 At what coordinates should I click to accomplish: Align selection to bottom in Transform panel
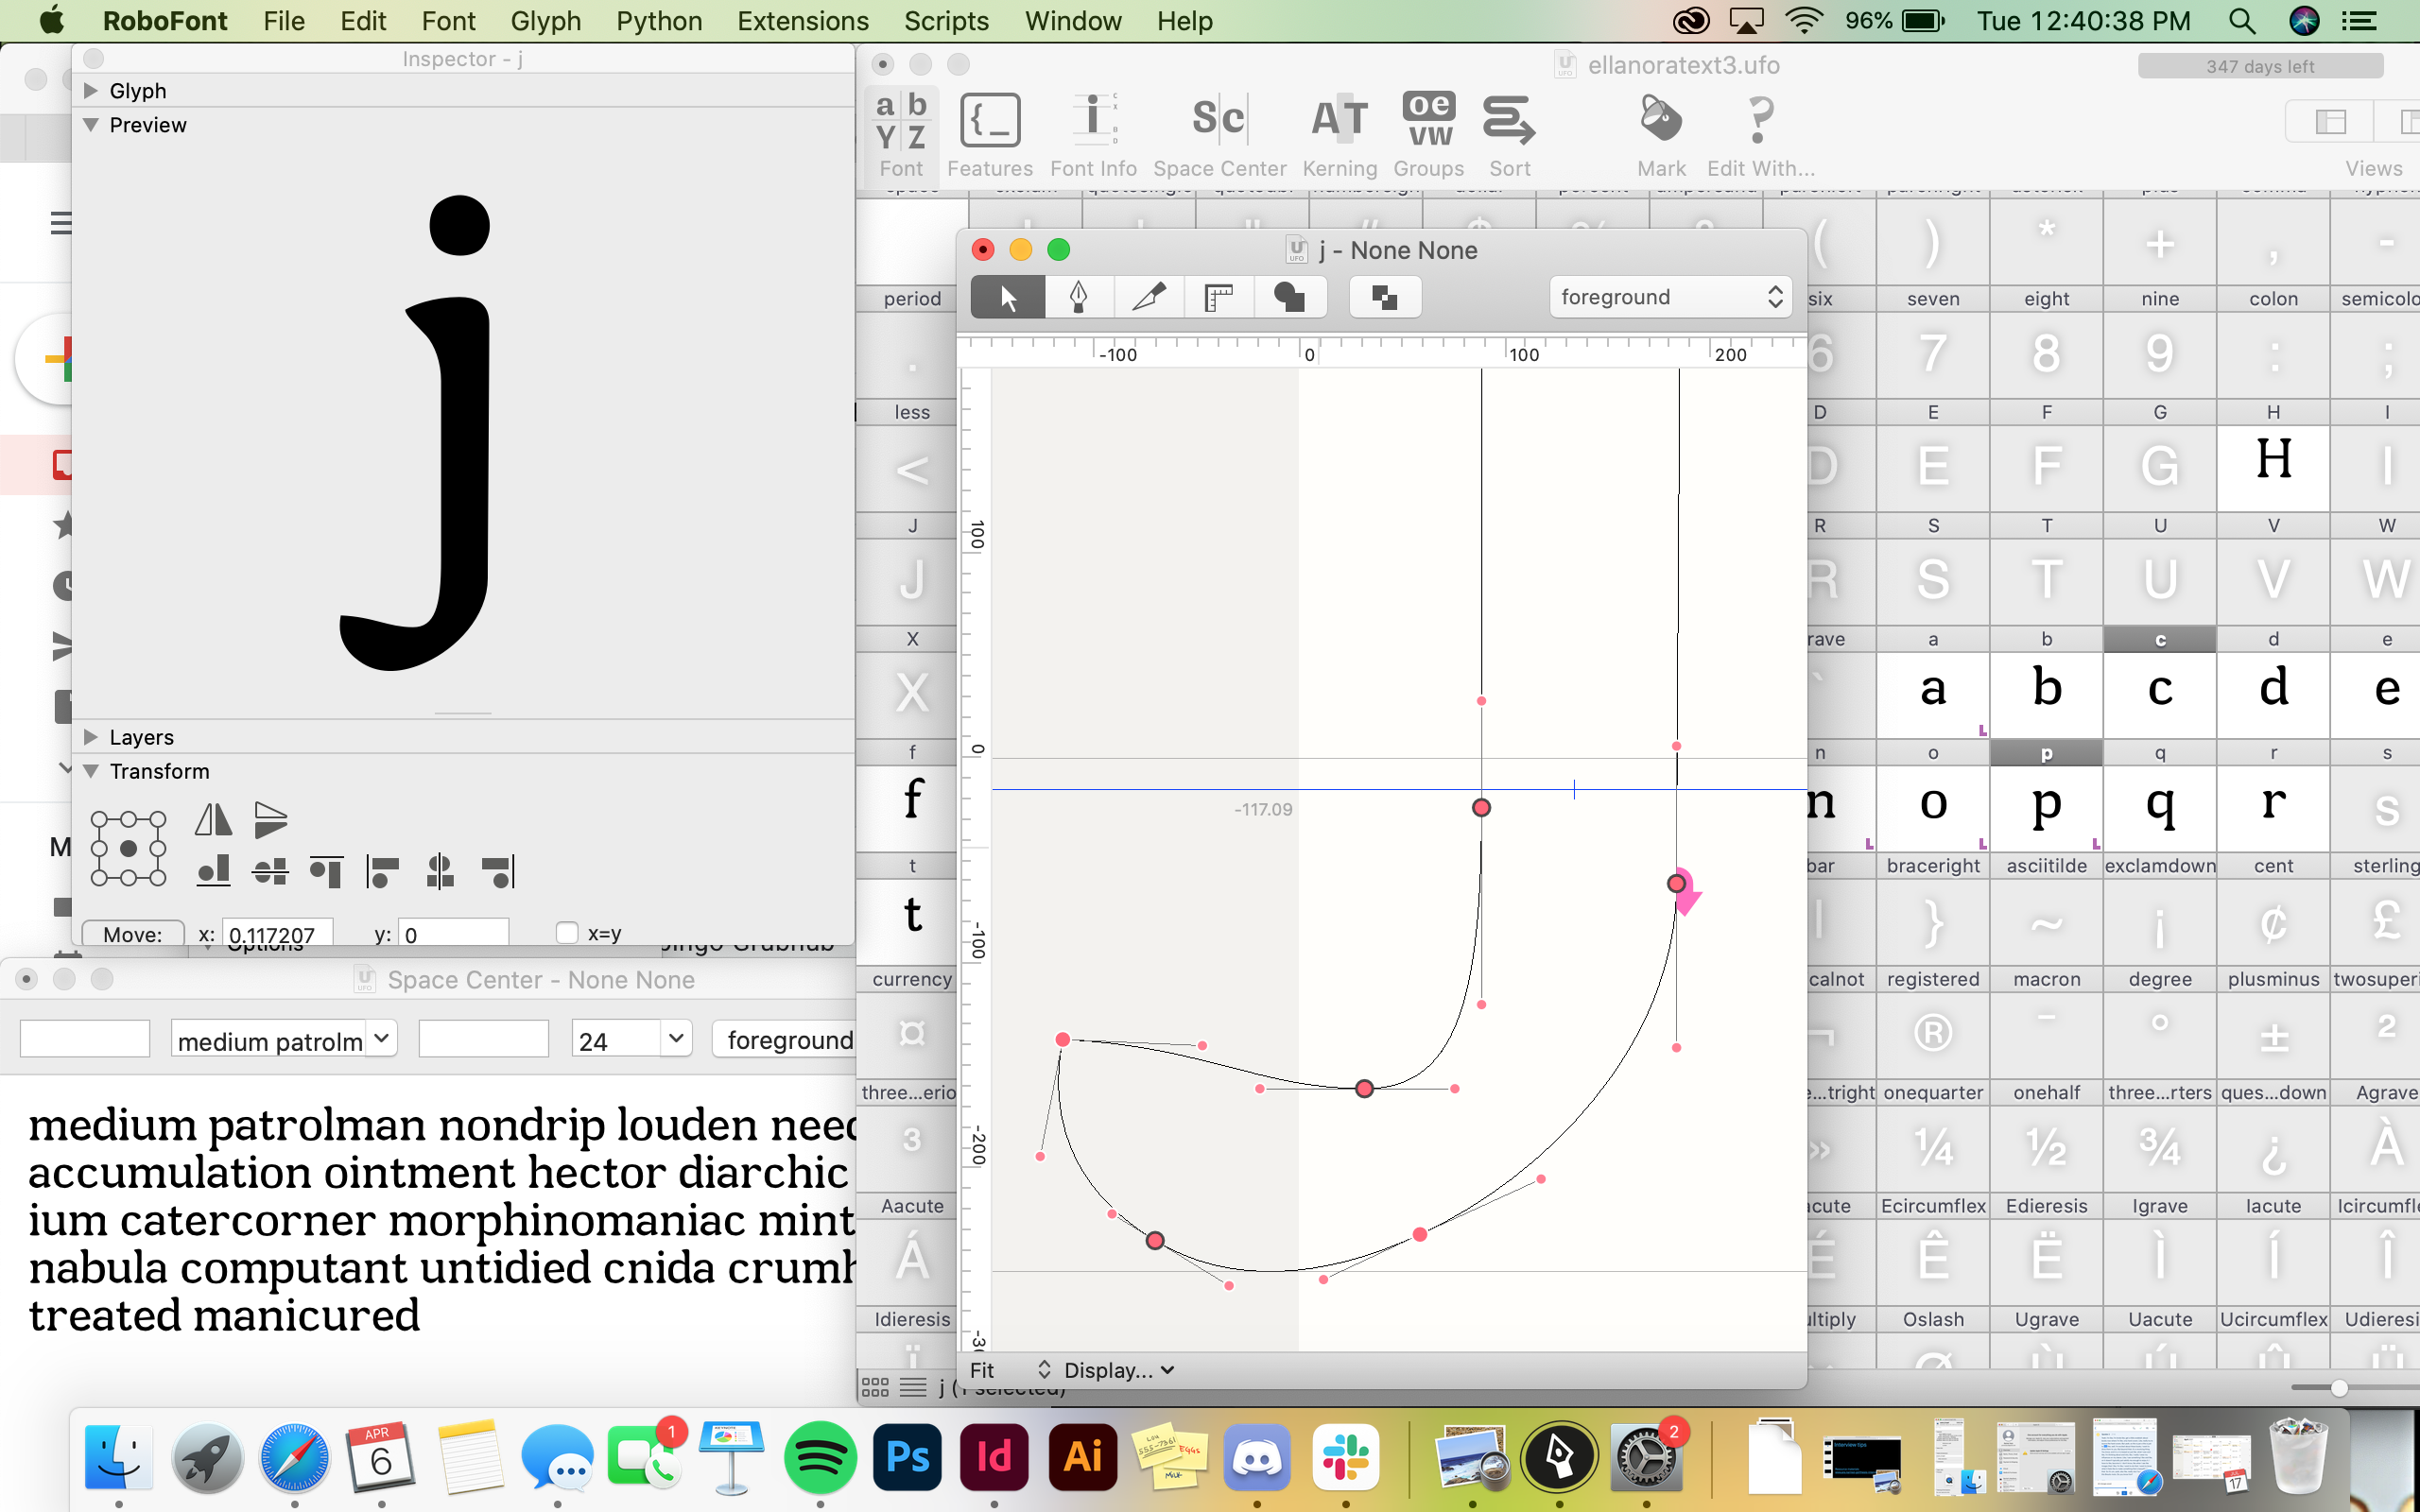tap(213, 871)
